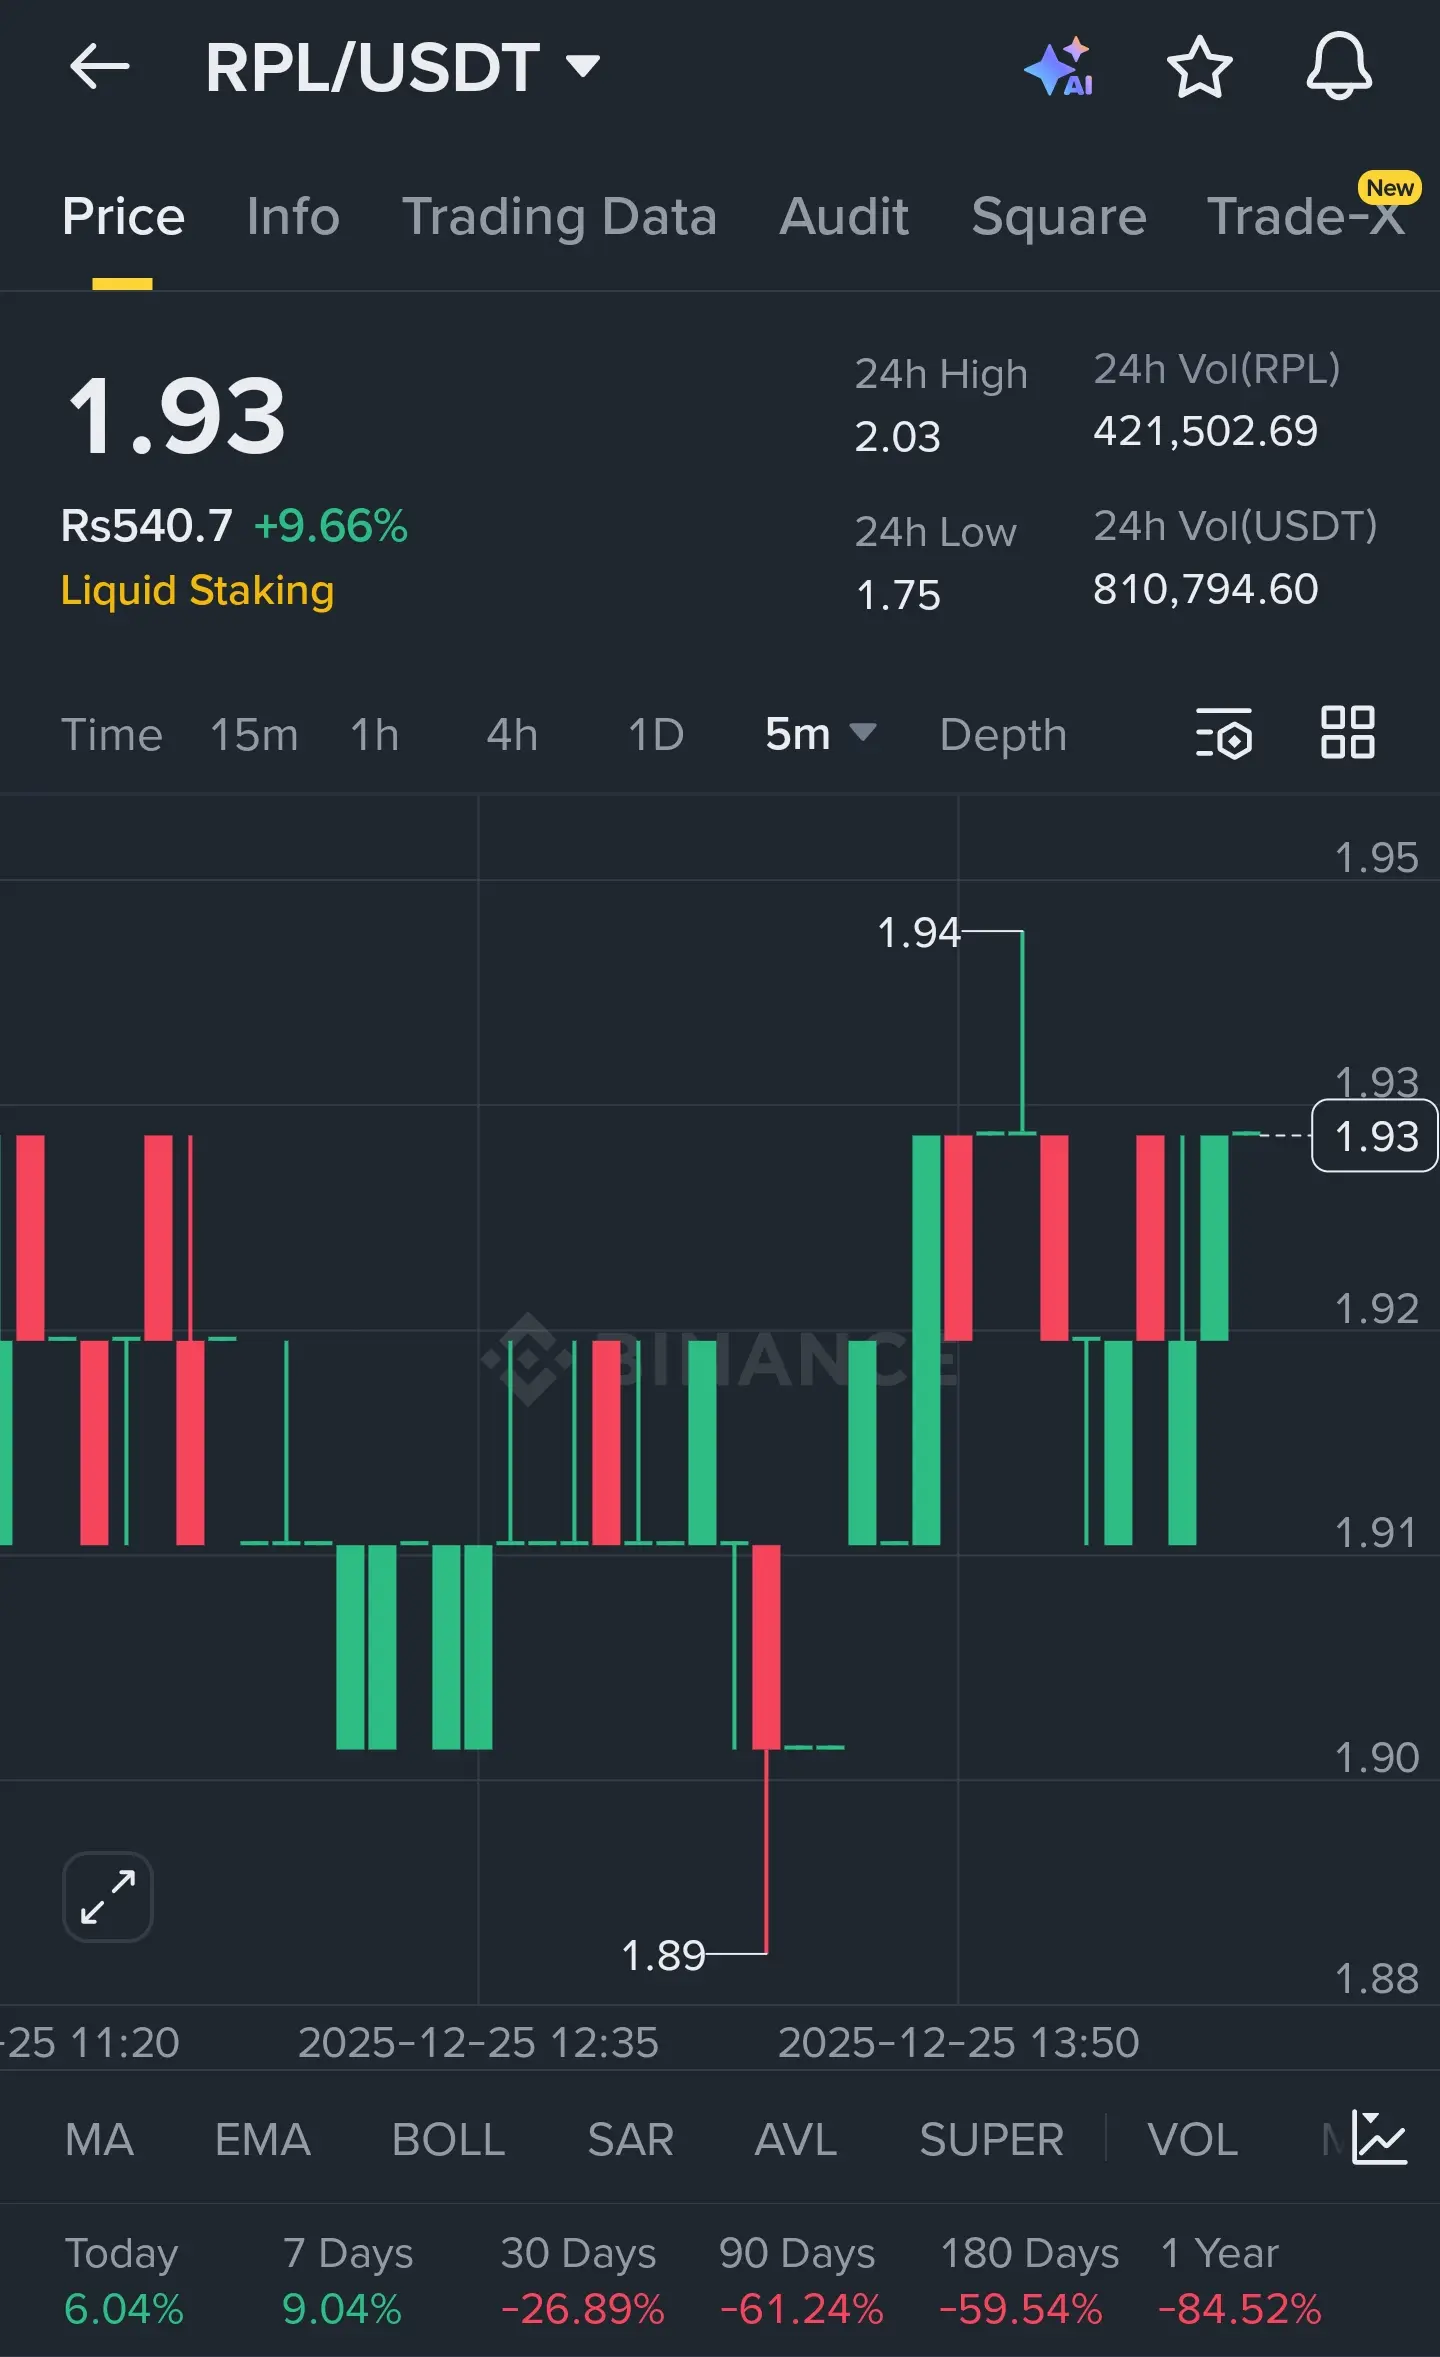Open the chart layout grid icon
Image resolution: width=1440 pixels, height=2357 pixels.
click(1348, 732)
